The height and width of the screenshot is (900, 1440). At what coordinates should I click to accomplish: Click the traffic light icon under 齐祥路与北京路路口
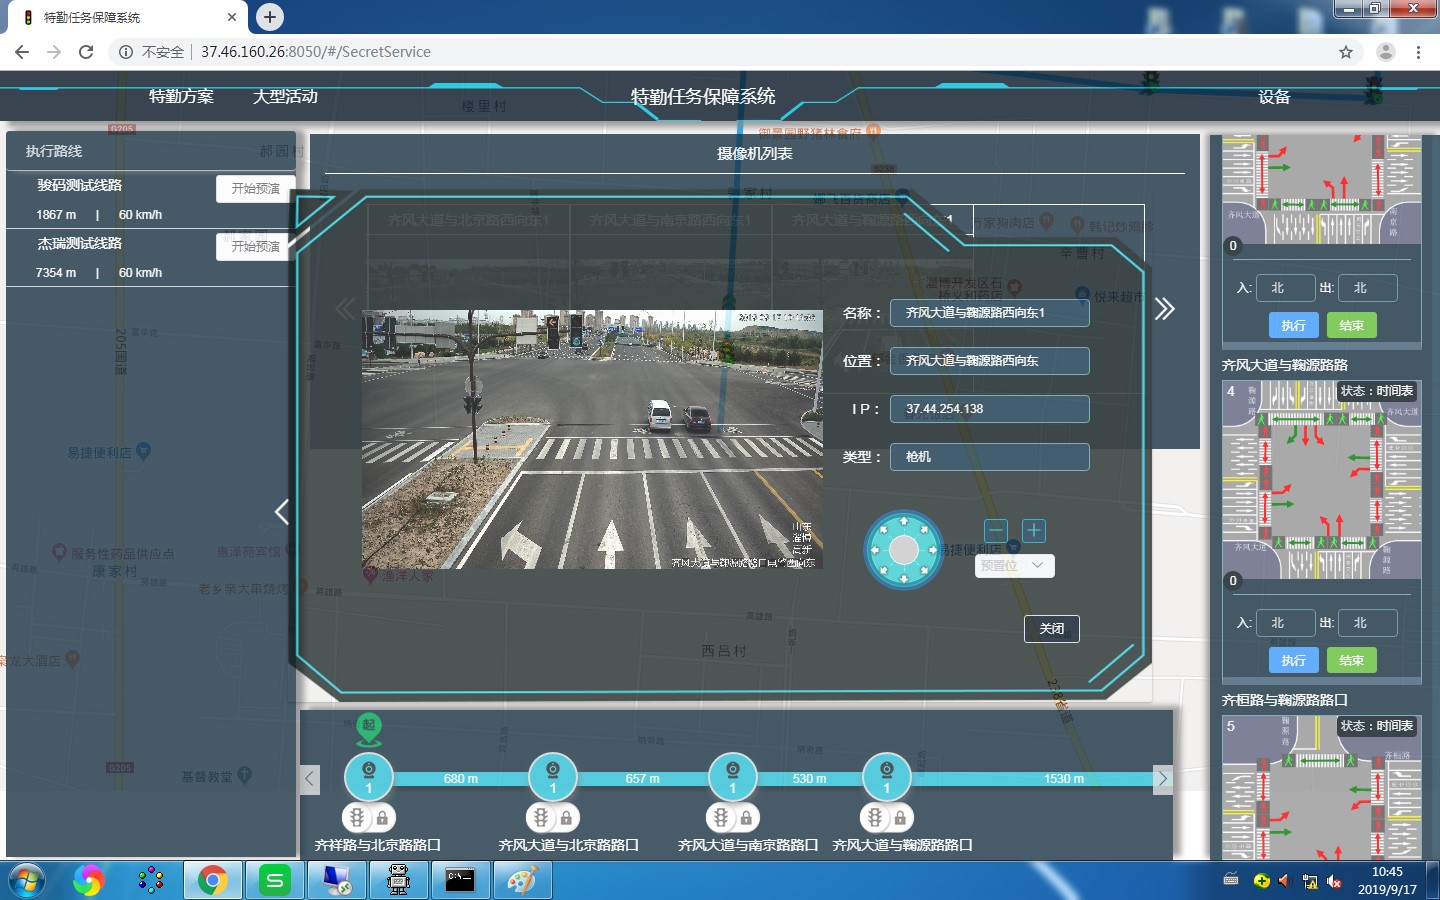357,818
